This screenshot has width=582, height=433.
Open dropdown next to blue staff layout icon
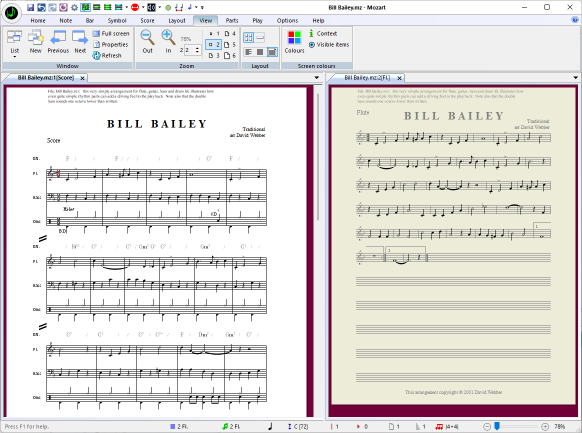coord(127,7)
